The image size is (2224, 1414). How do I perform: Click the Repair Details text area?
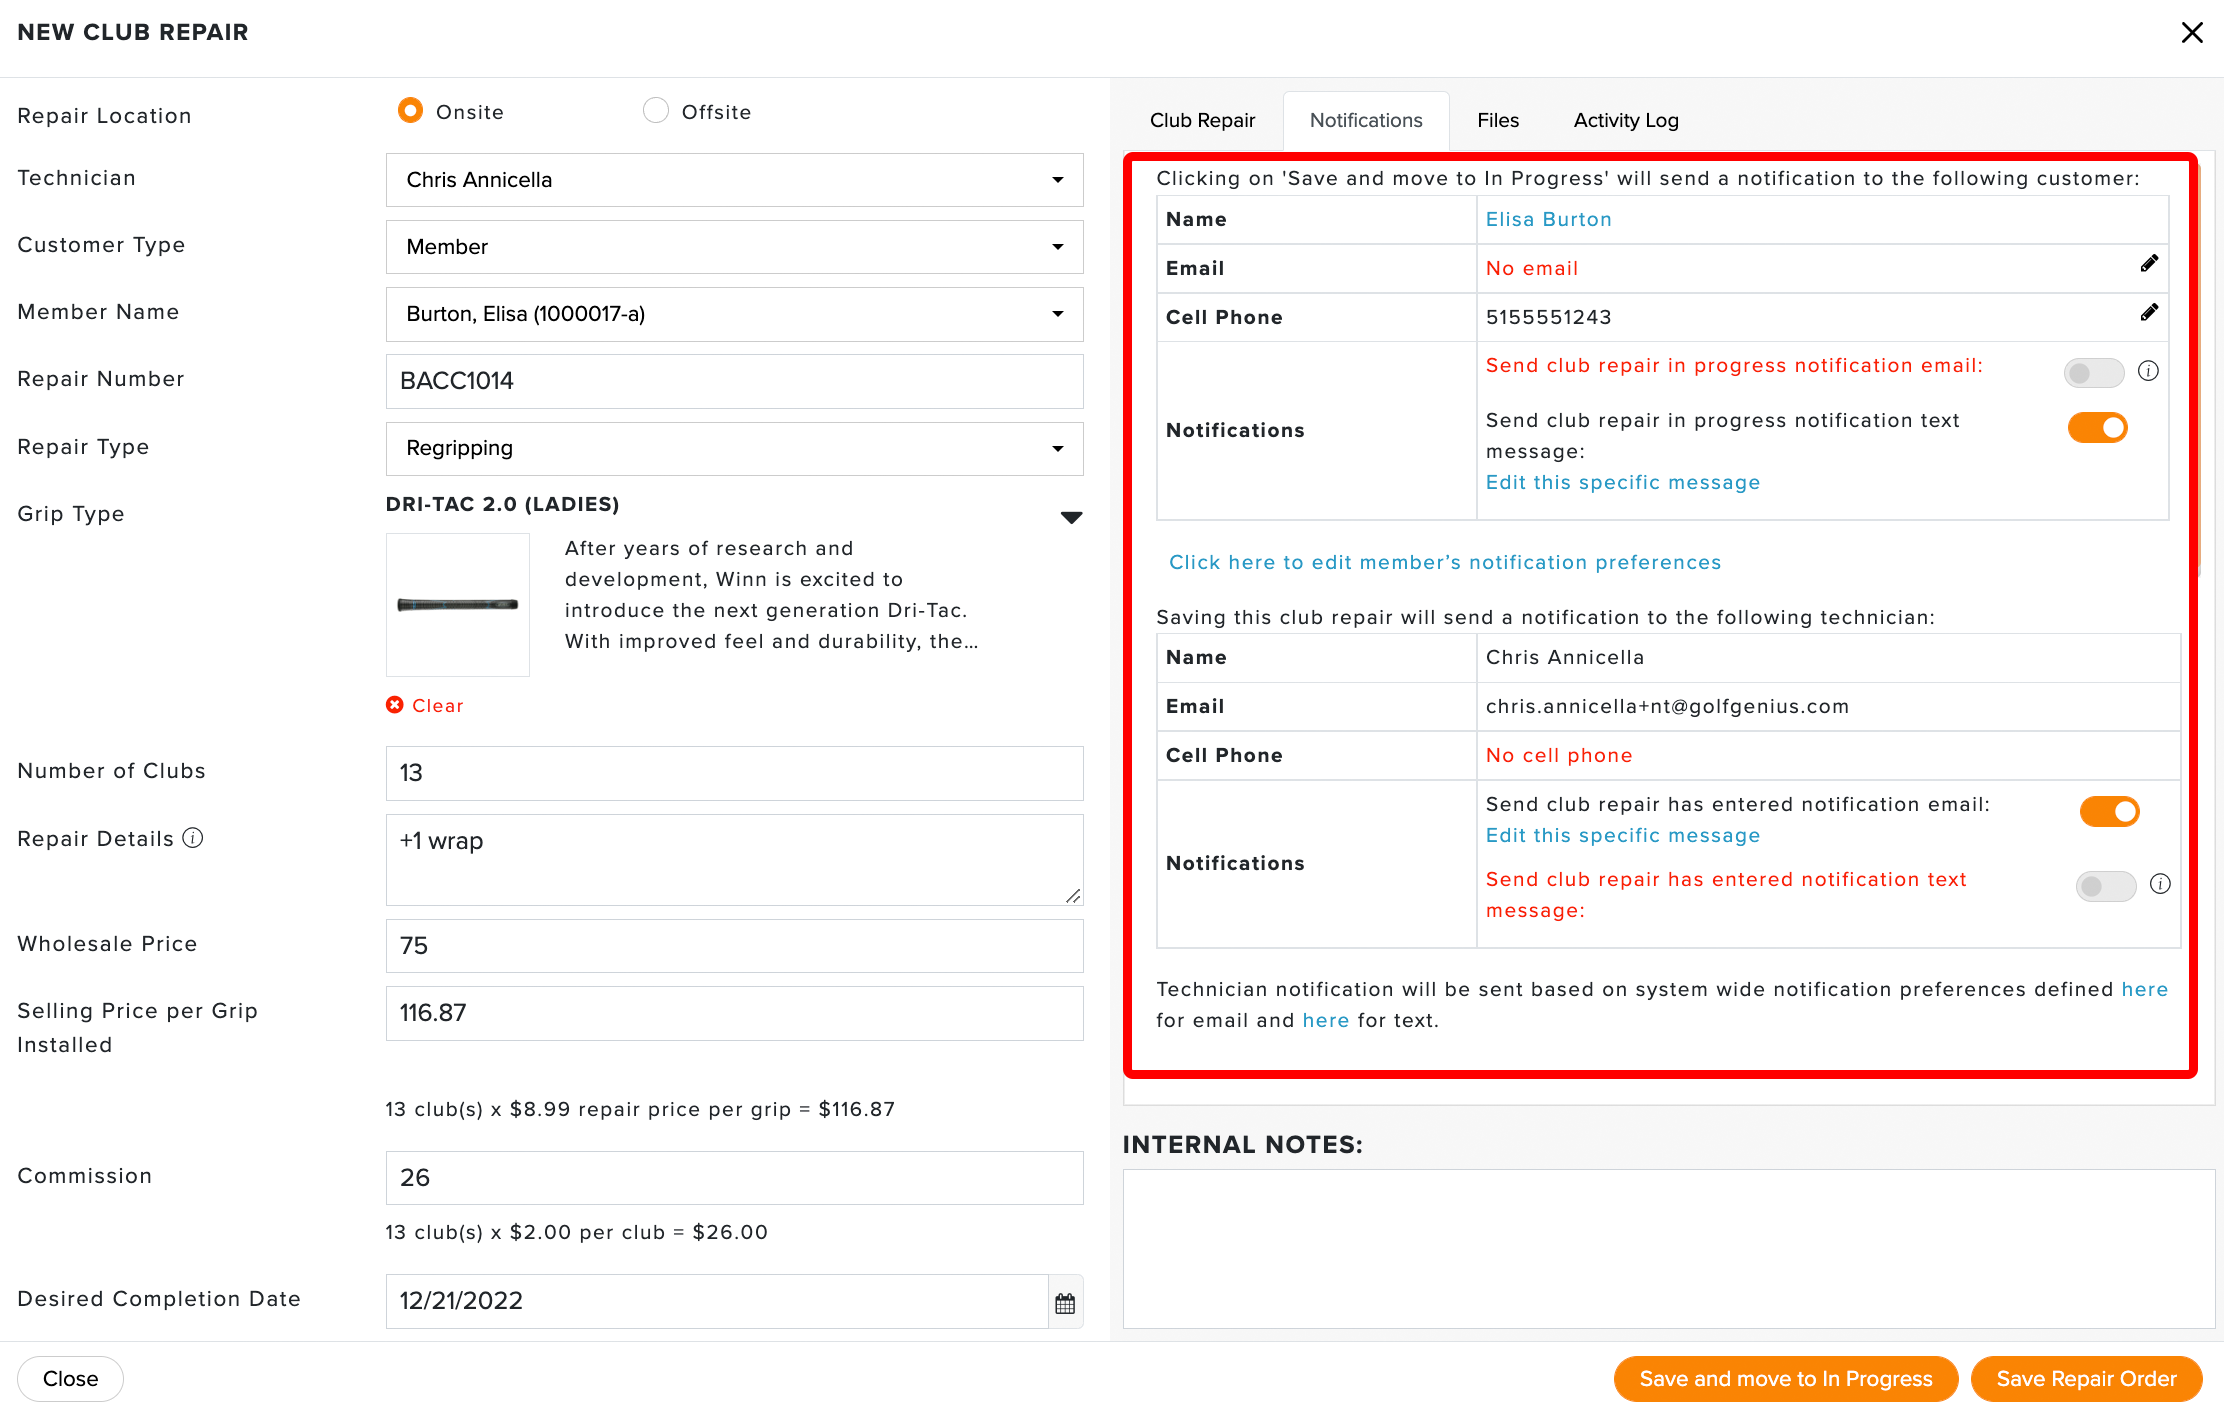(x=735, y=860)
